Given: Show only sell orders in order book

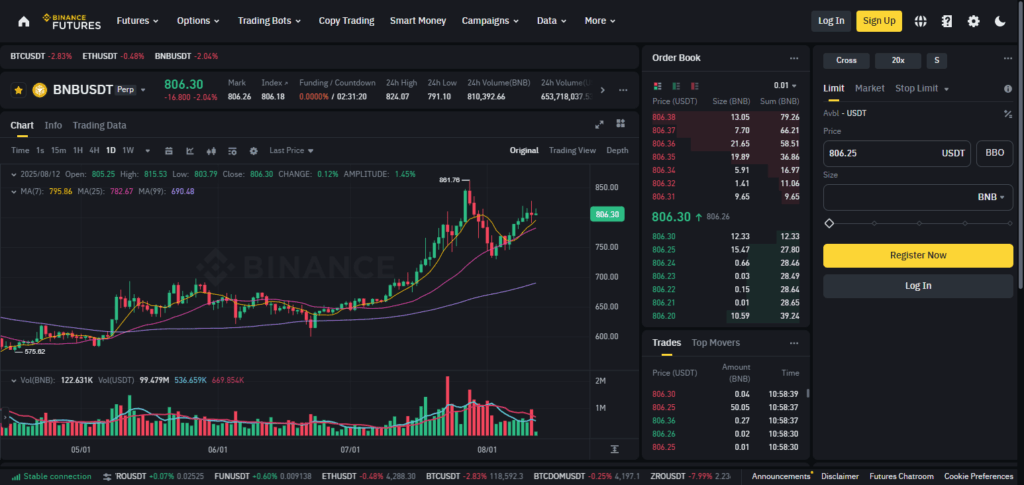Looking at the screenshot, I should tap(695, 86).
